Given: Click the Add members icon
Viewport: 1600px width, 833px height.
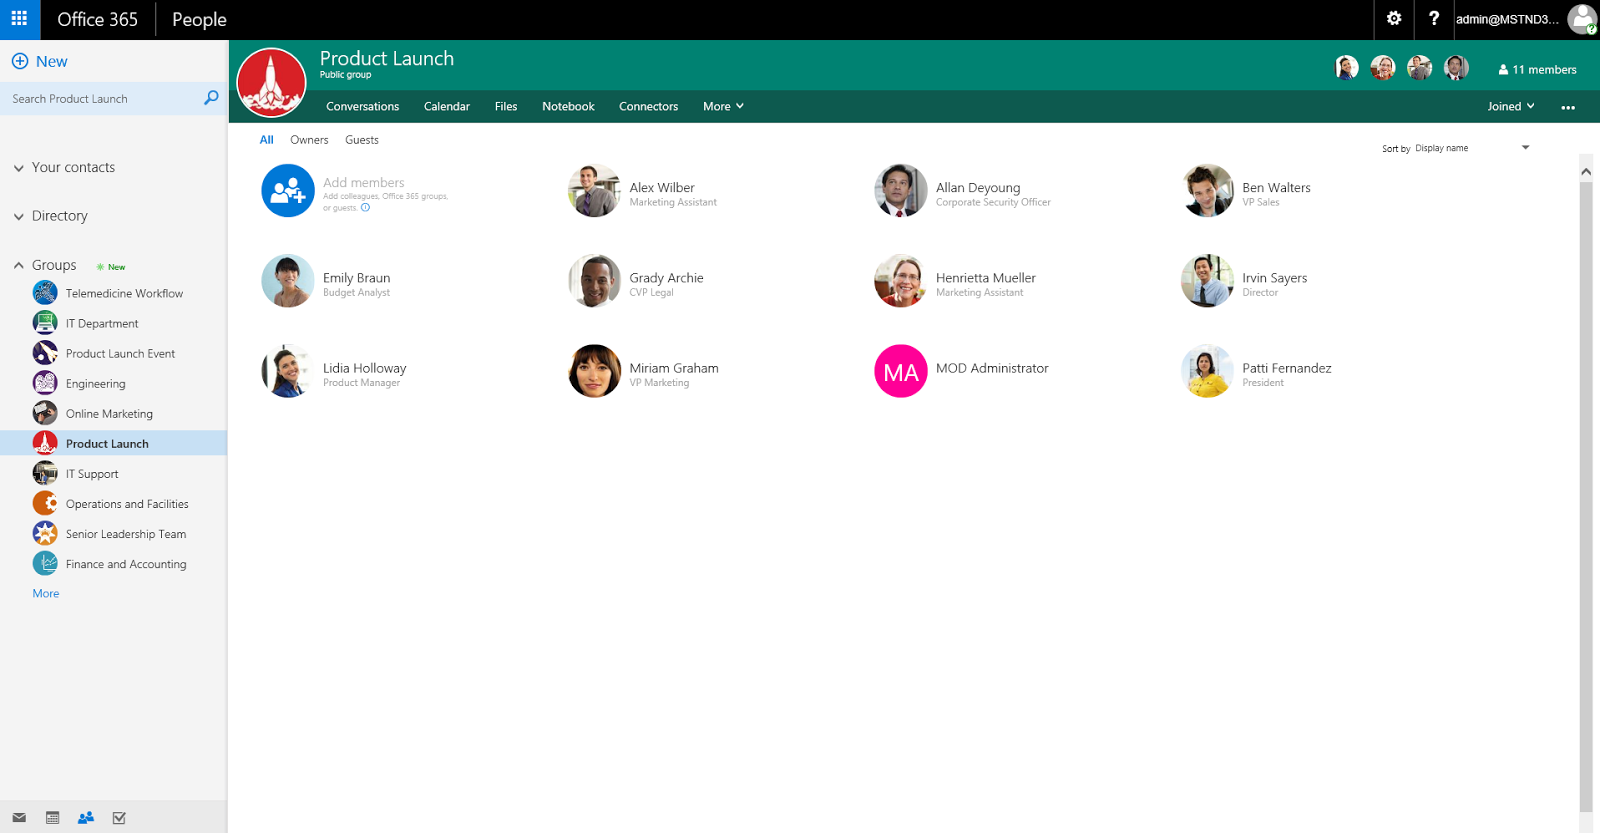Looking at the screenshot, I should coord(288,190).
